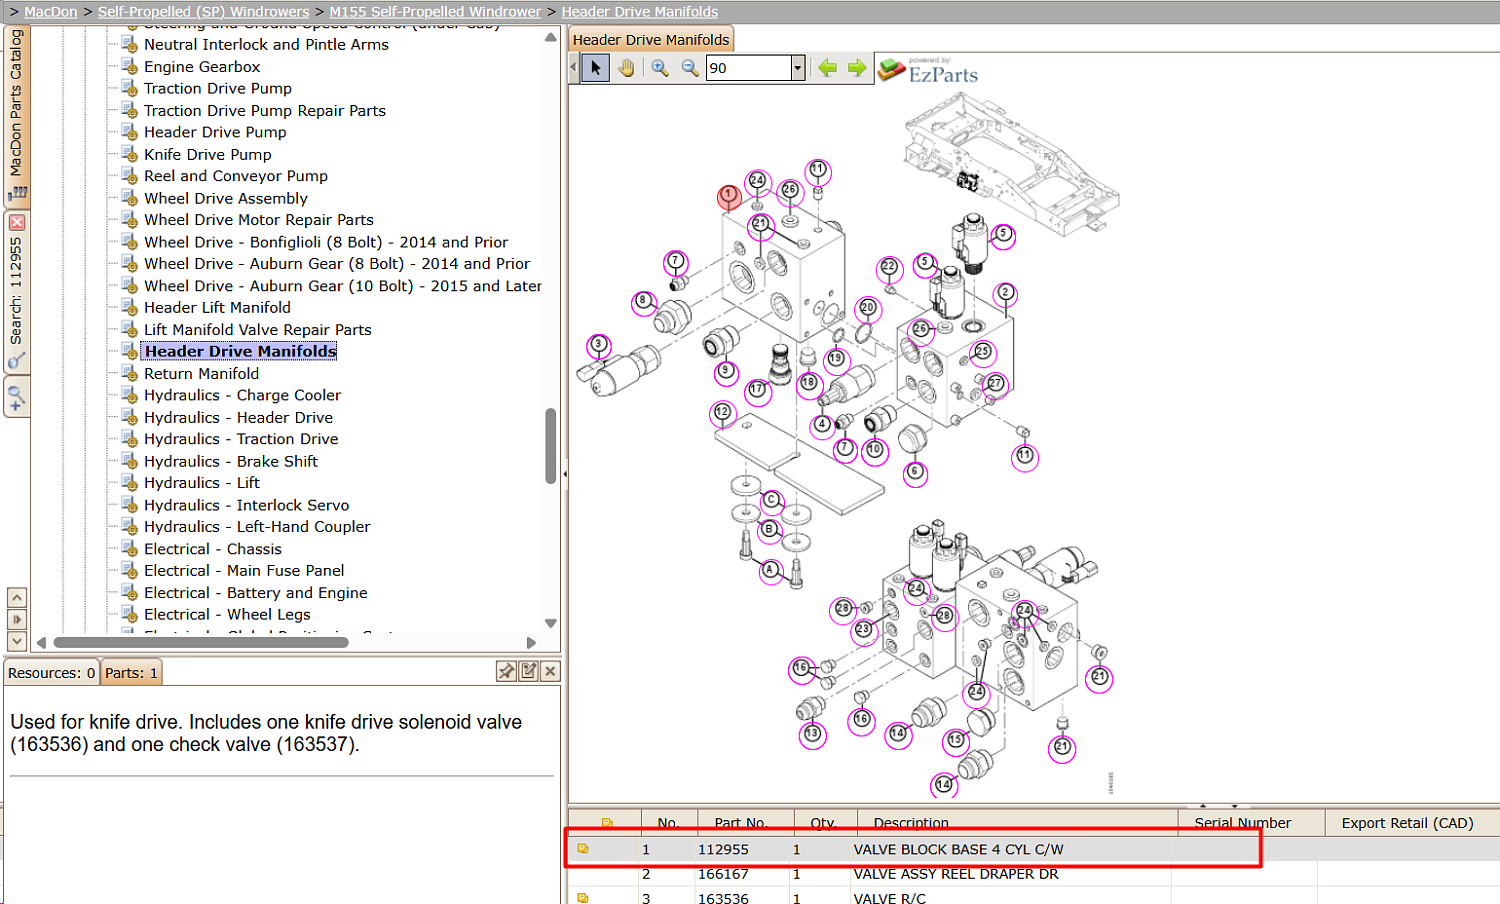This screenshot has height=904, width=1500.
Task: Click the down chevron in side strip
Action: coord(16,641)
